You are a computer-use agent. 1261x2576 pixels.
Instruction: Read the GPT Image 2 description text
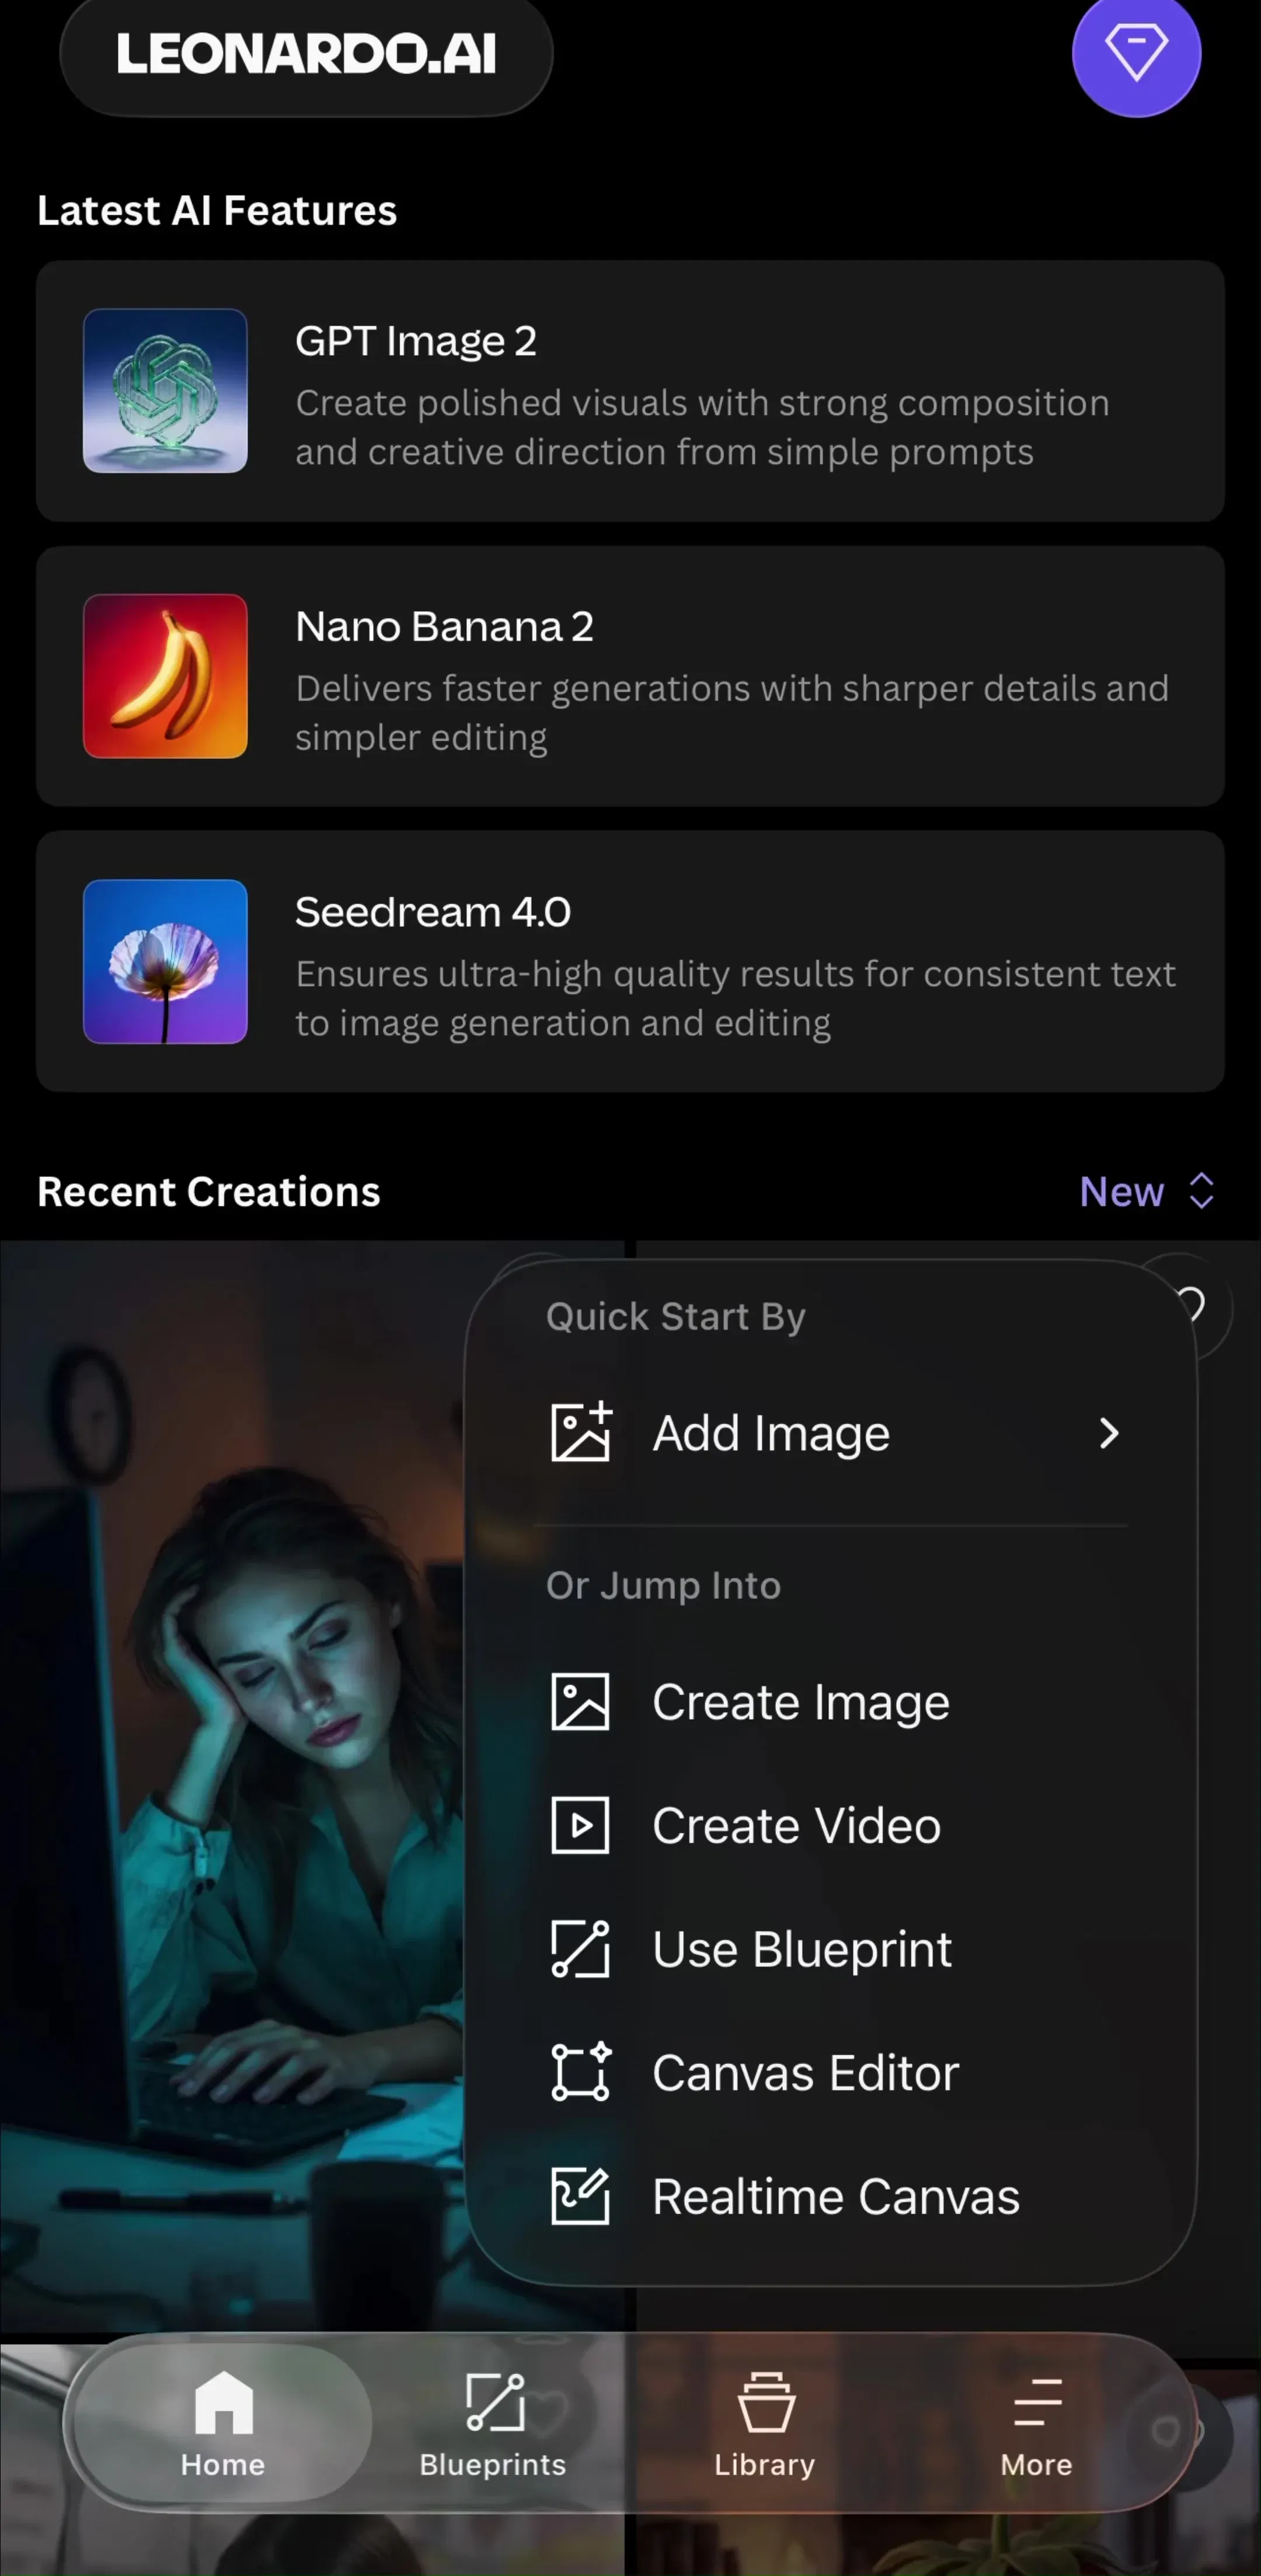coord(702,427)
